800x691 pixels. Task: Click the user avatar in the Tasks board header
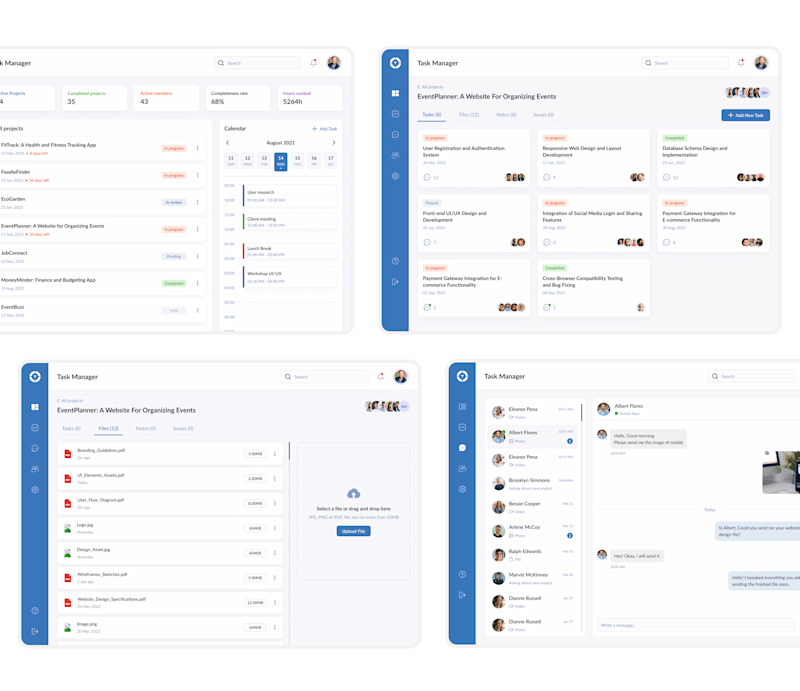tap(761, 63)
